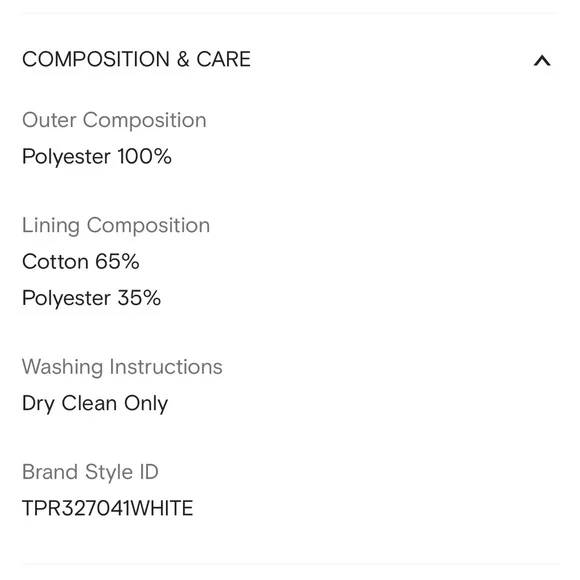Image resolution: width=580 pixels, height=580 pixels.
Task: Click the divider line below the style ID
Action: tap(290, 564)
